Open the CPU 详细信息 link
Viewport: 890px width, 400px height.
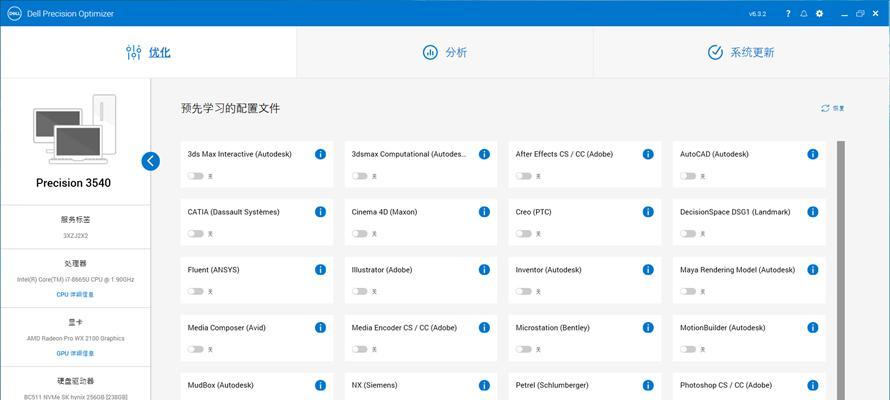[75, 295]
